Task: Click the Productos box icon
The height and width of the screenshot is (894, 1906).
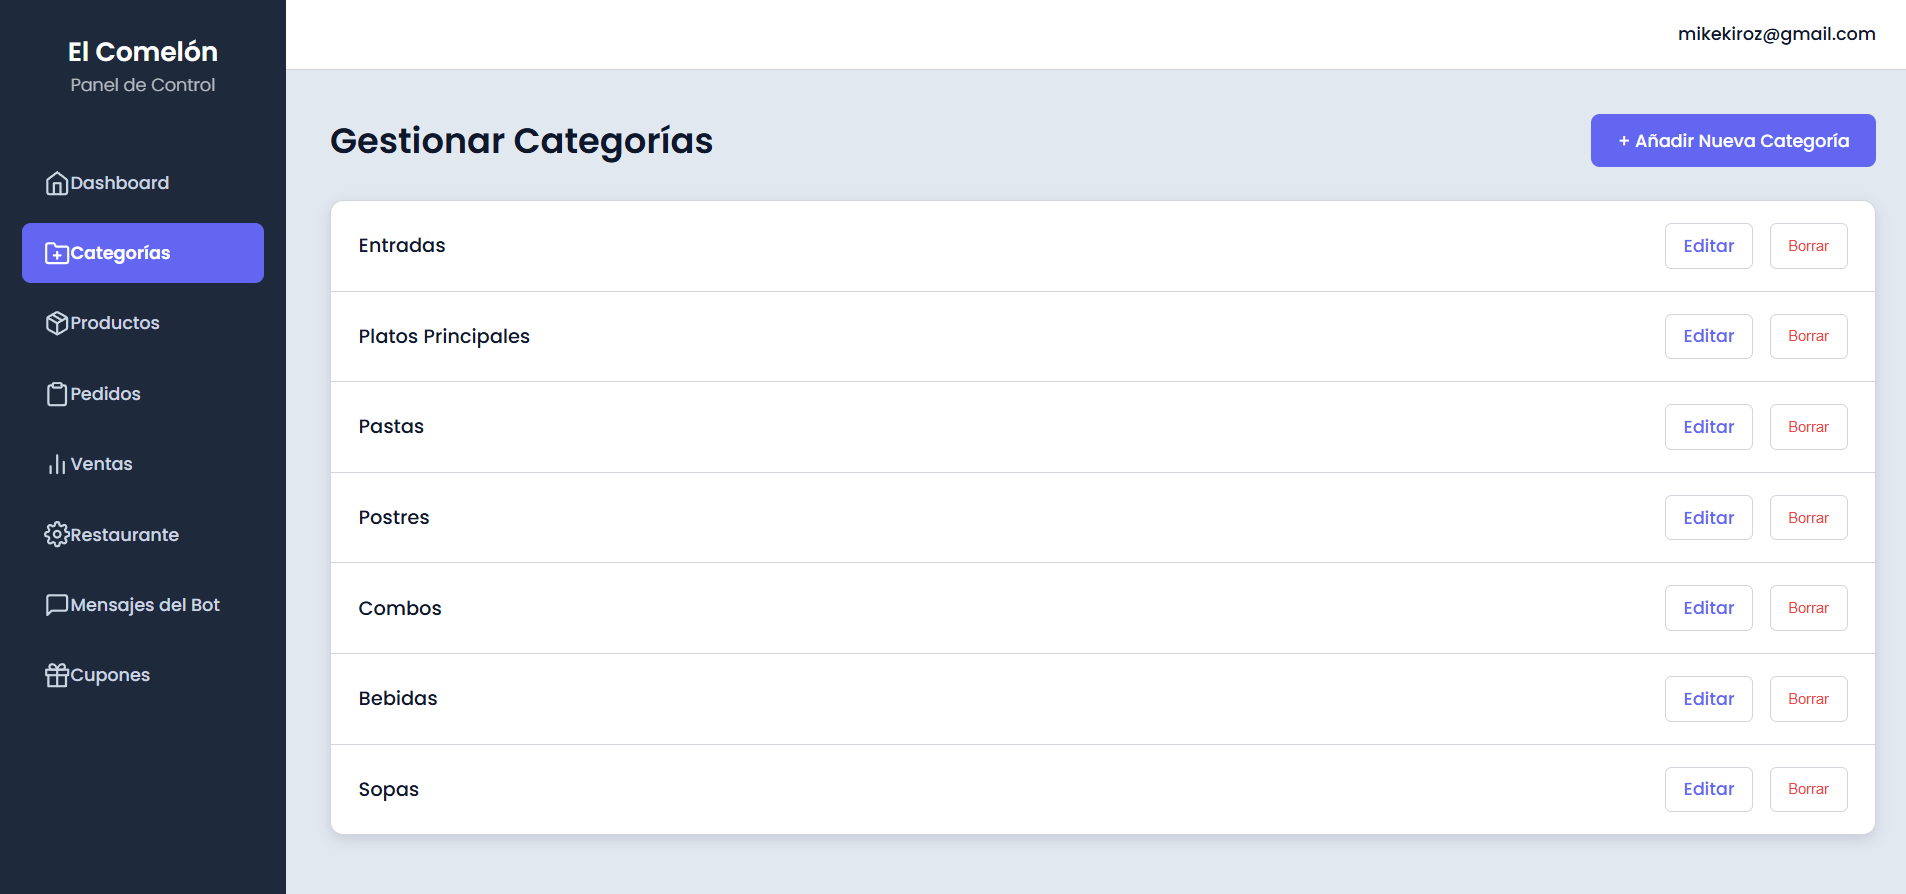Action: point(57,323)
